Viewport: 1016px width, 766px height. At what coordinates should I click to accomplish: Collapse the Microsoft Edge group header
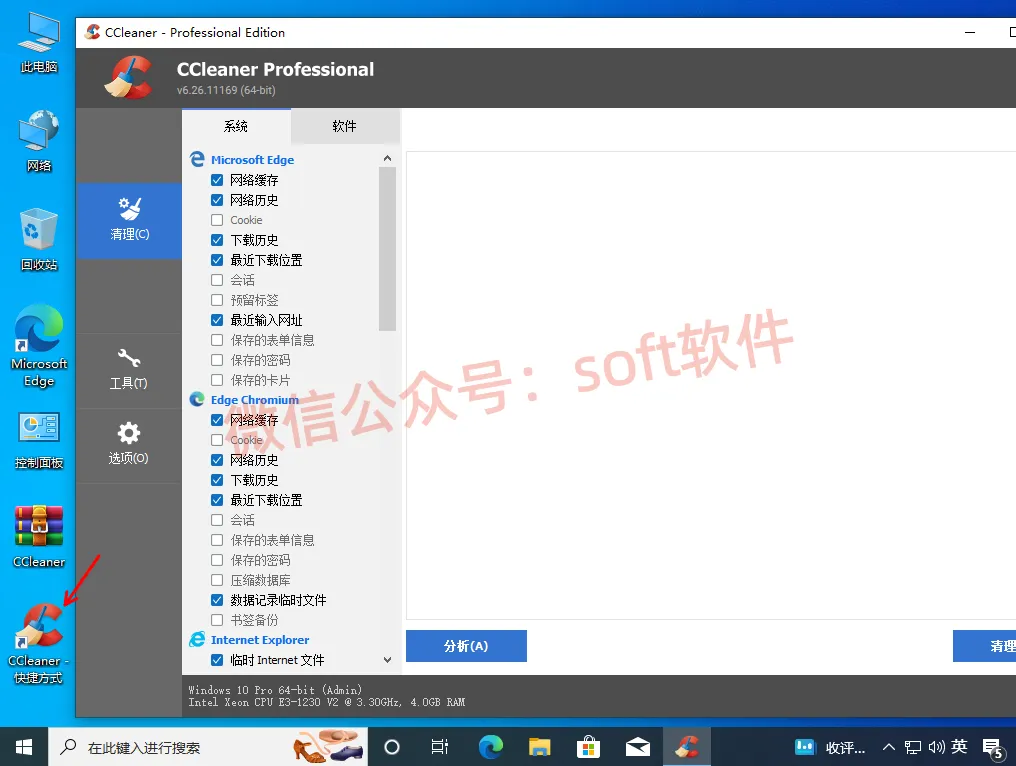(x=252, y=159)
